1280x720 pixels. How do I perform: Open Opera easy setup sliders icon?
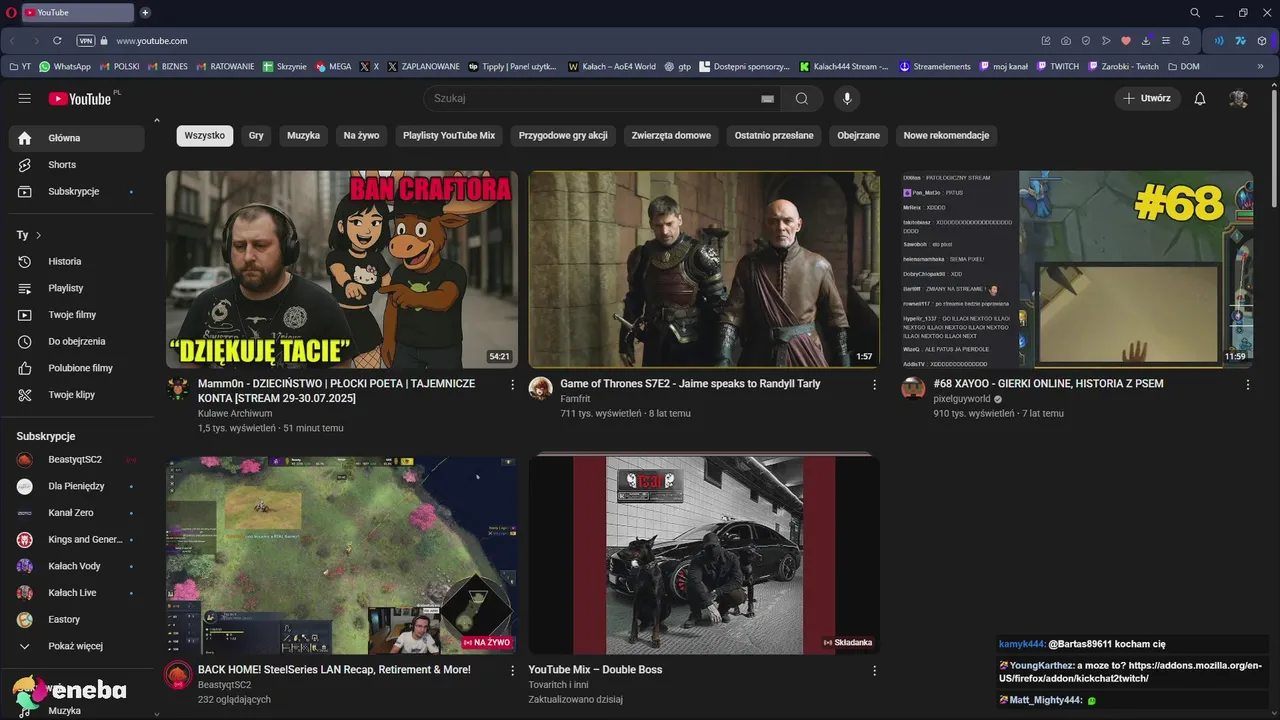coord(1166,41)
